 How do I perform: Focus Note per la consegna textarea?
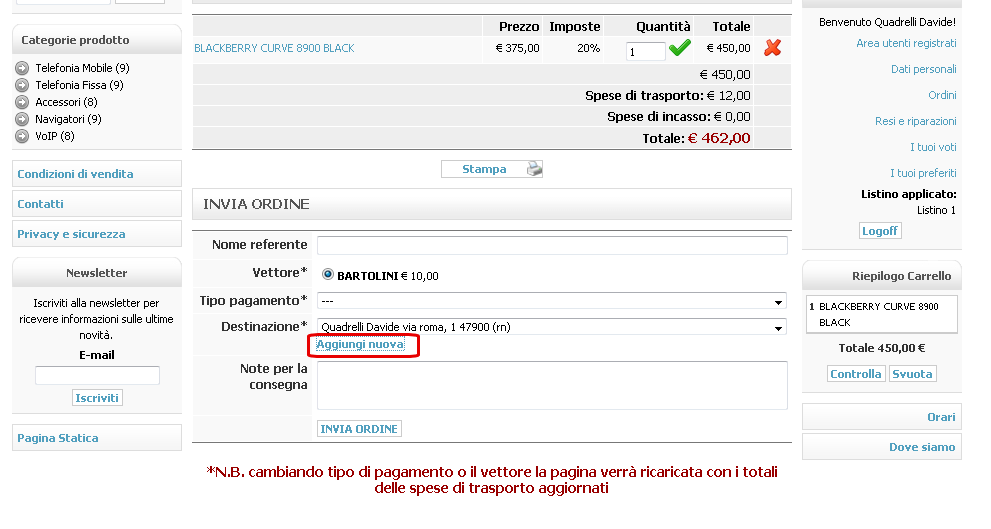click(x=552, y=386)
